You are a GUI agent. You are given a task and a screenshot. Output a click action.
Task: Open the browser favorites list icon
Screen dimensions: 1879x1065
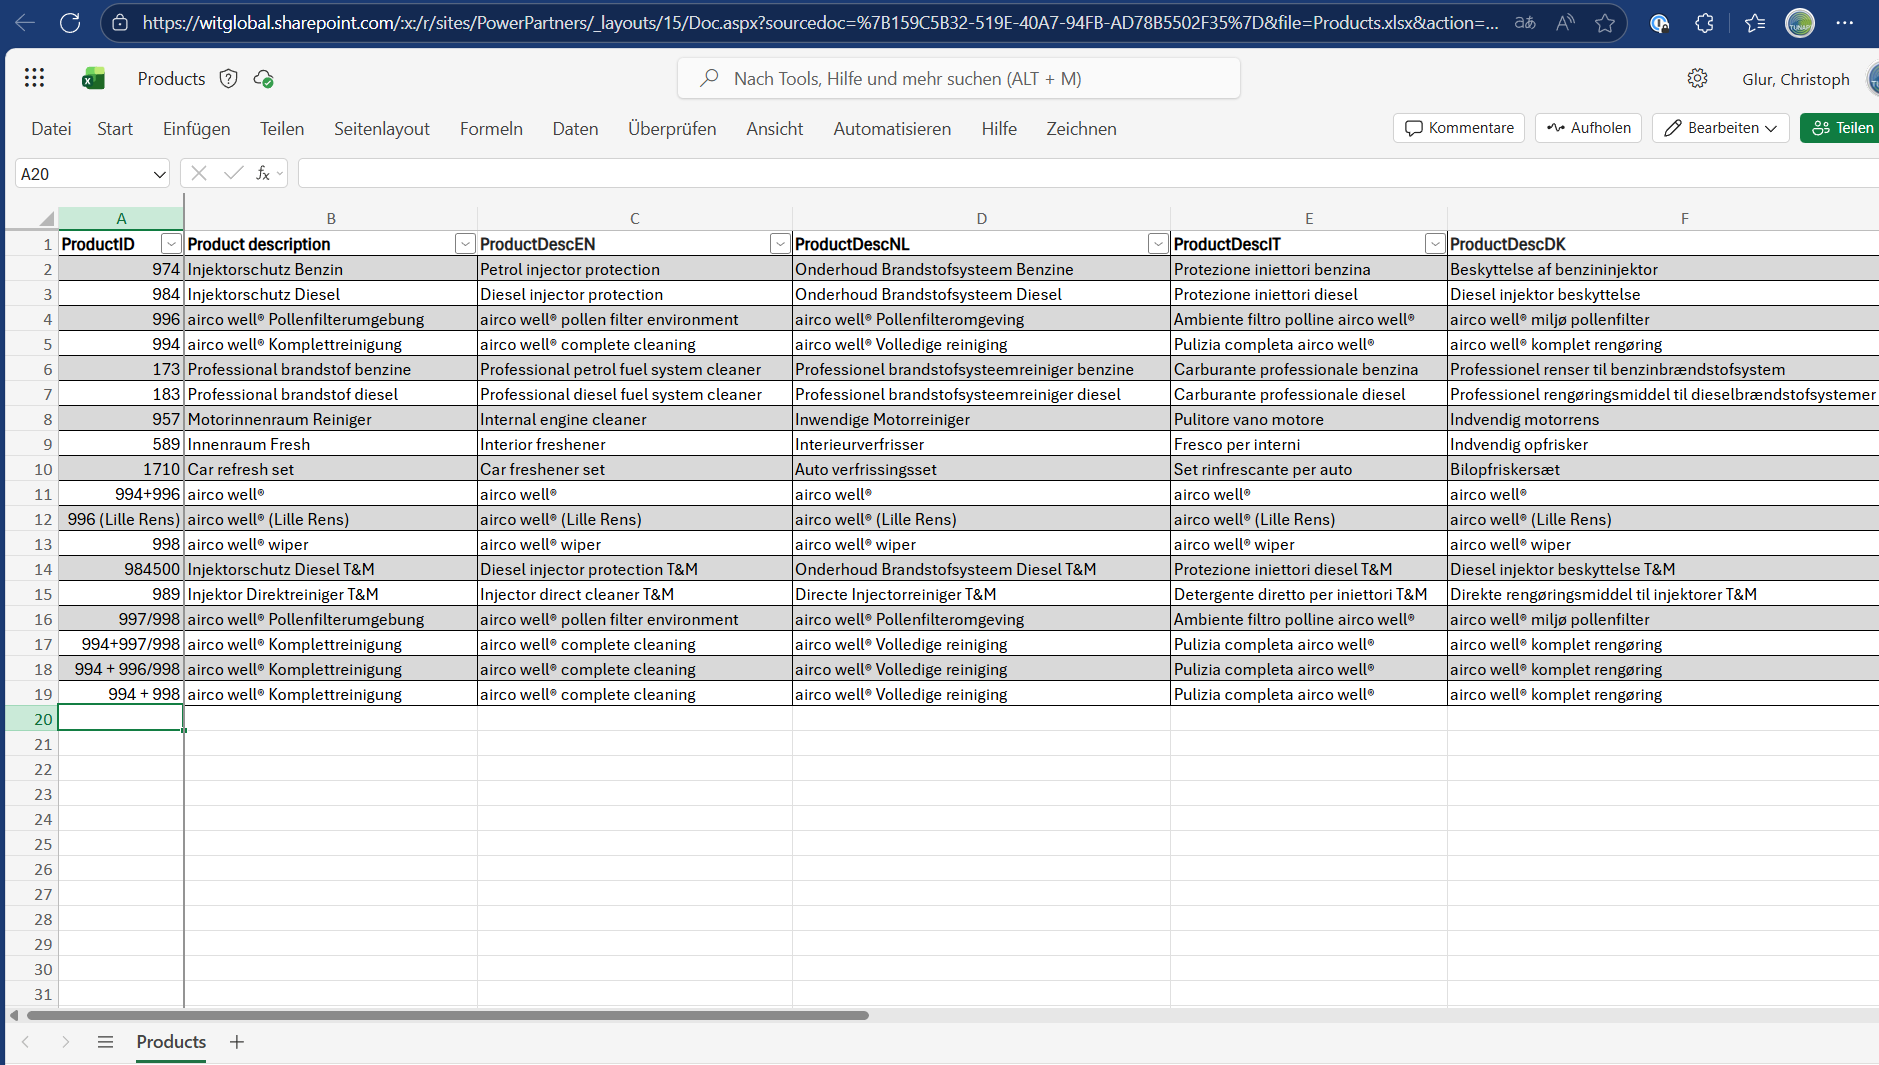pyautogui.click(x=1754, y=22)
